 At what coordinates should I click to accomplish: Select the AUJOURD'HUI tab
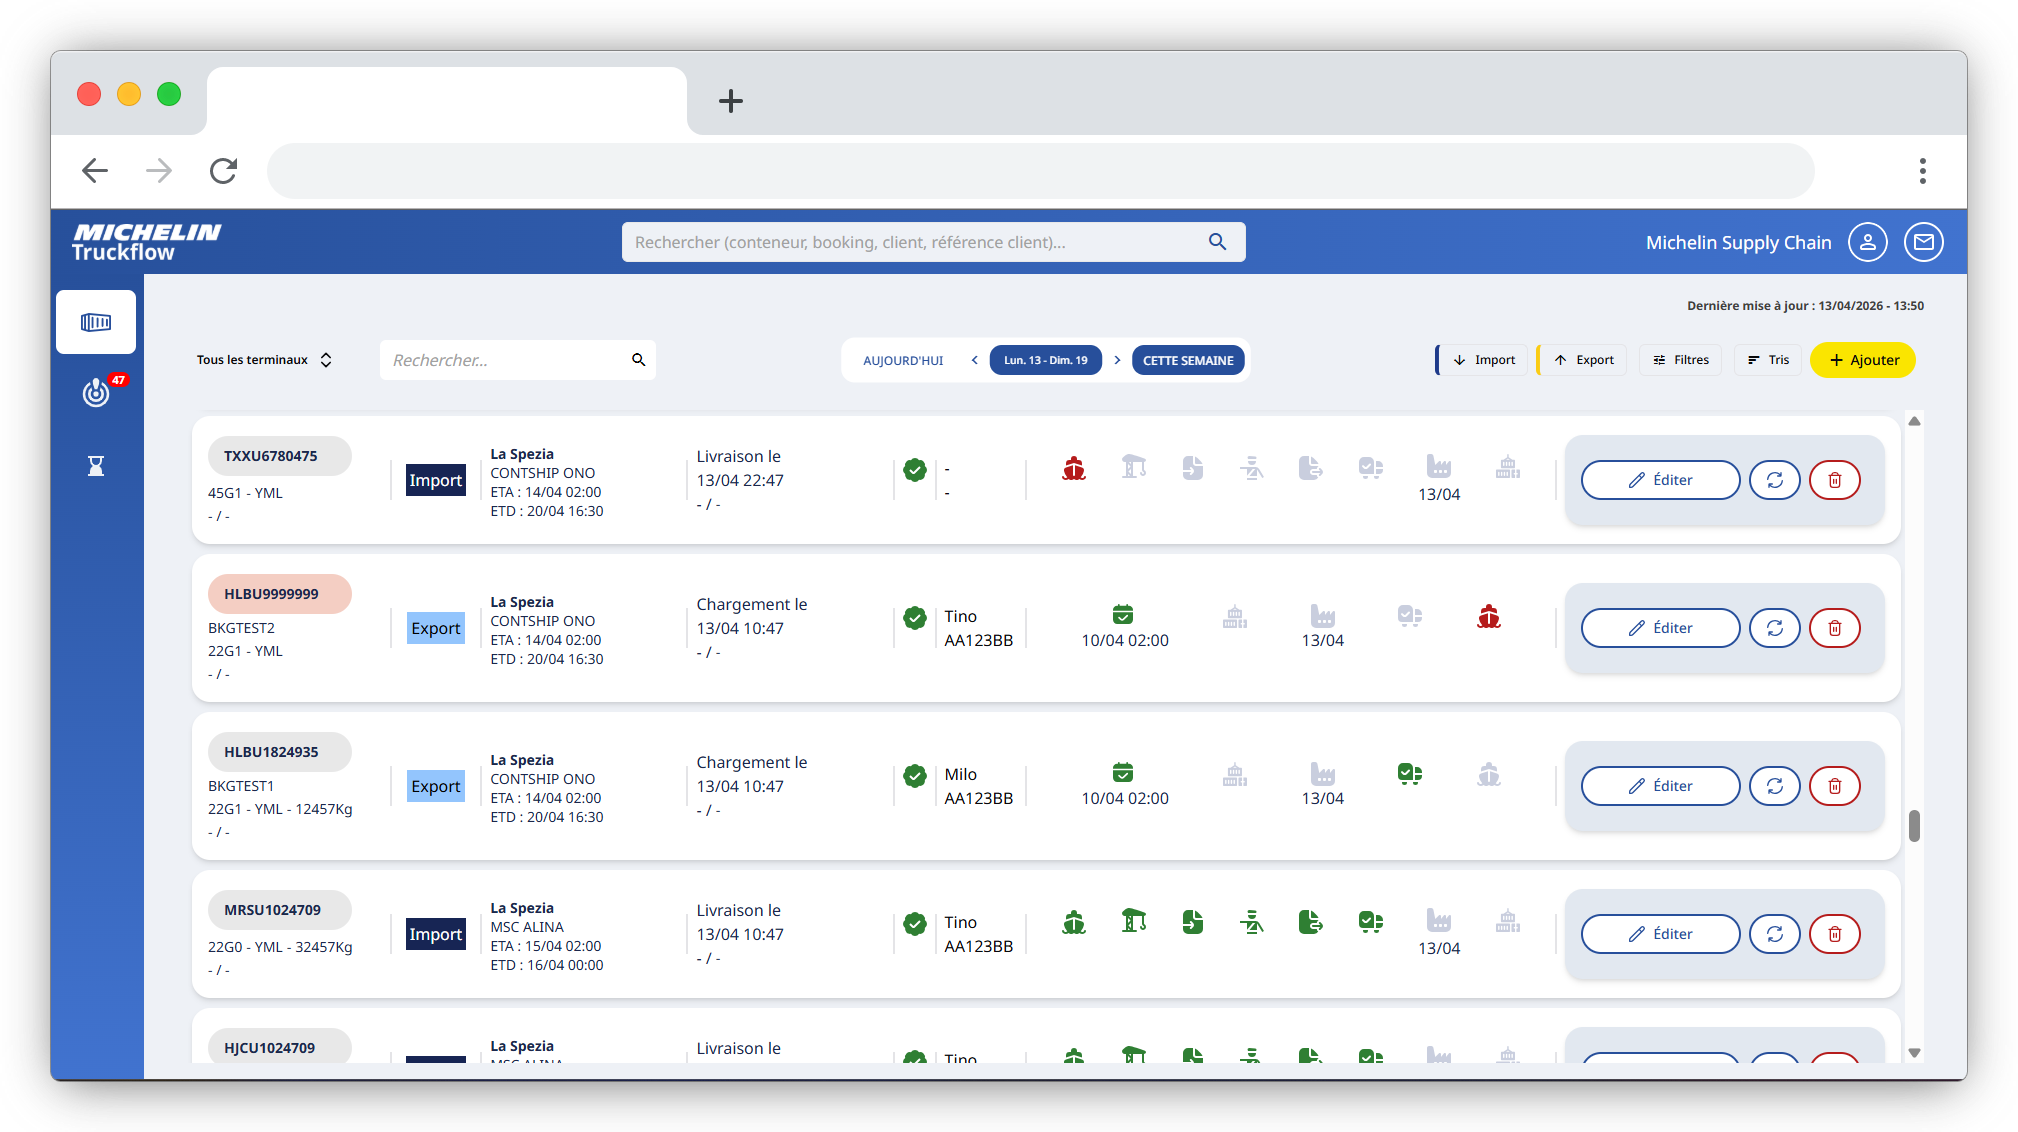tap(903, 360)
